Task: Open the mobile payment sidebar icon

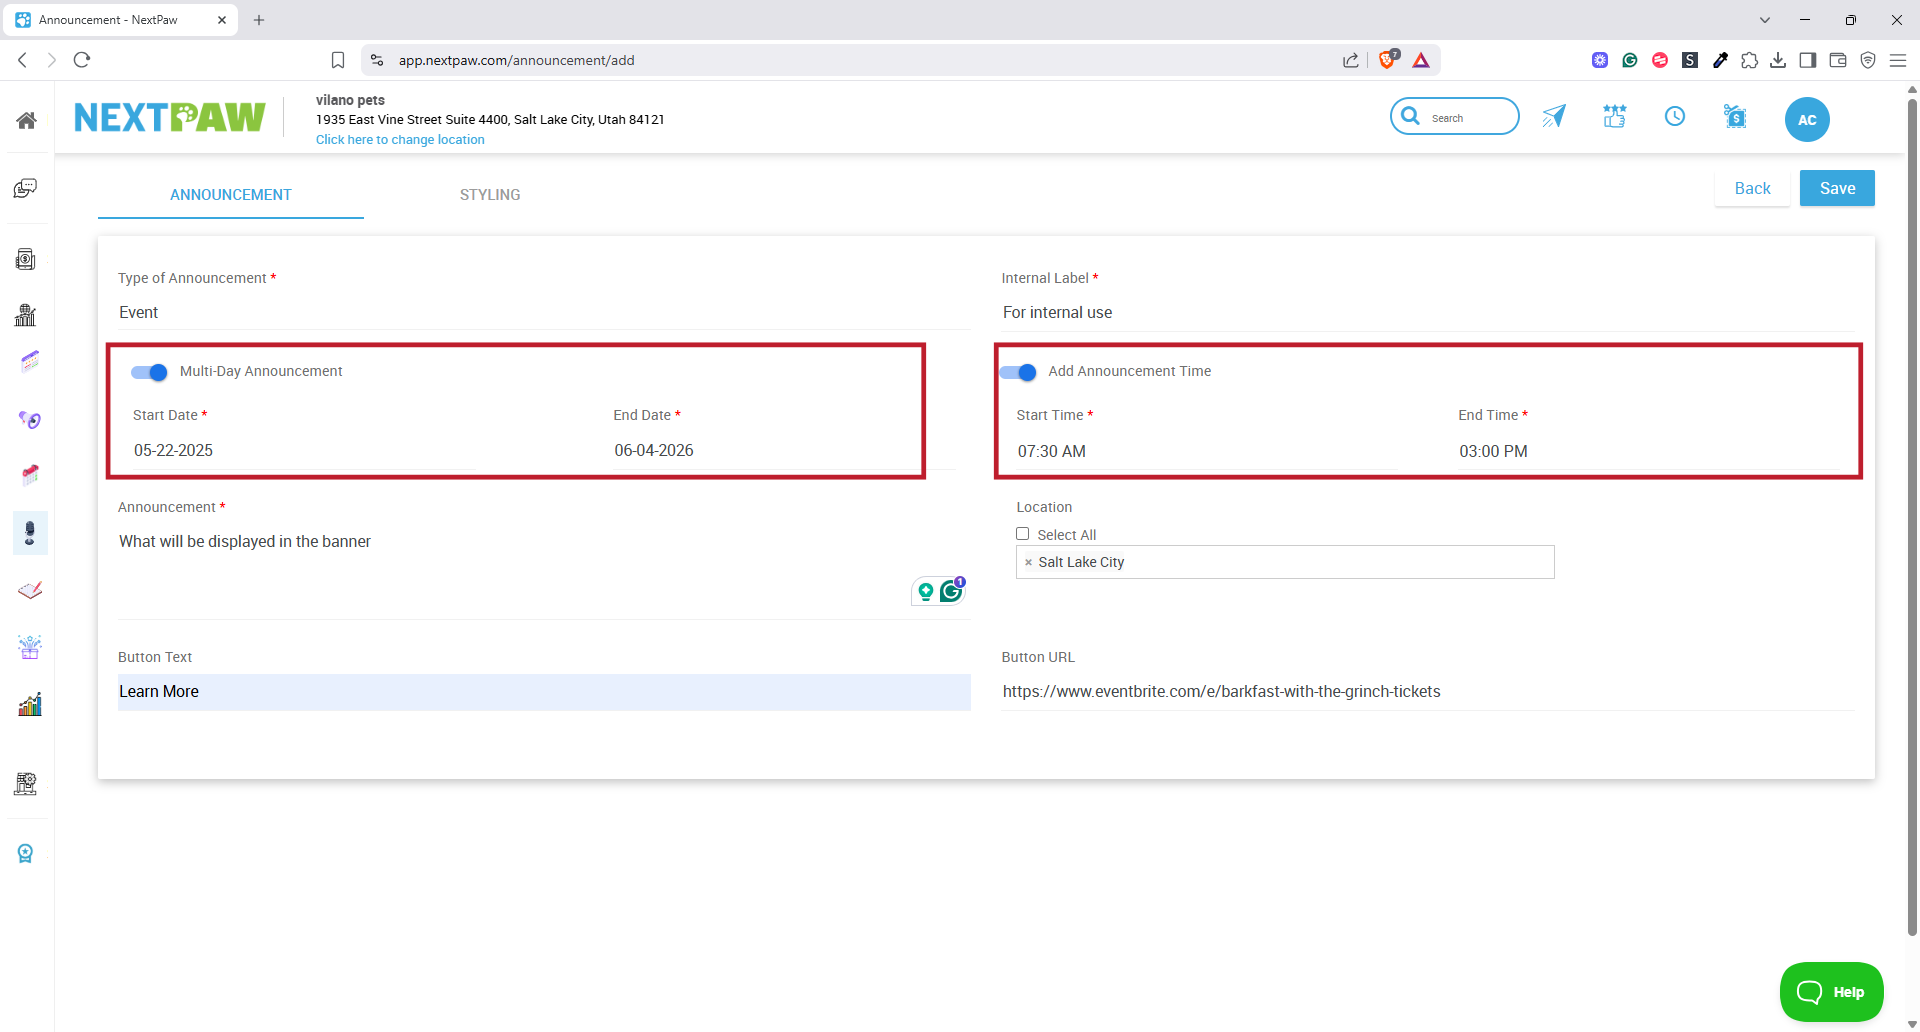Action: pyautogui.click(x=26, y=259)
